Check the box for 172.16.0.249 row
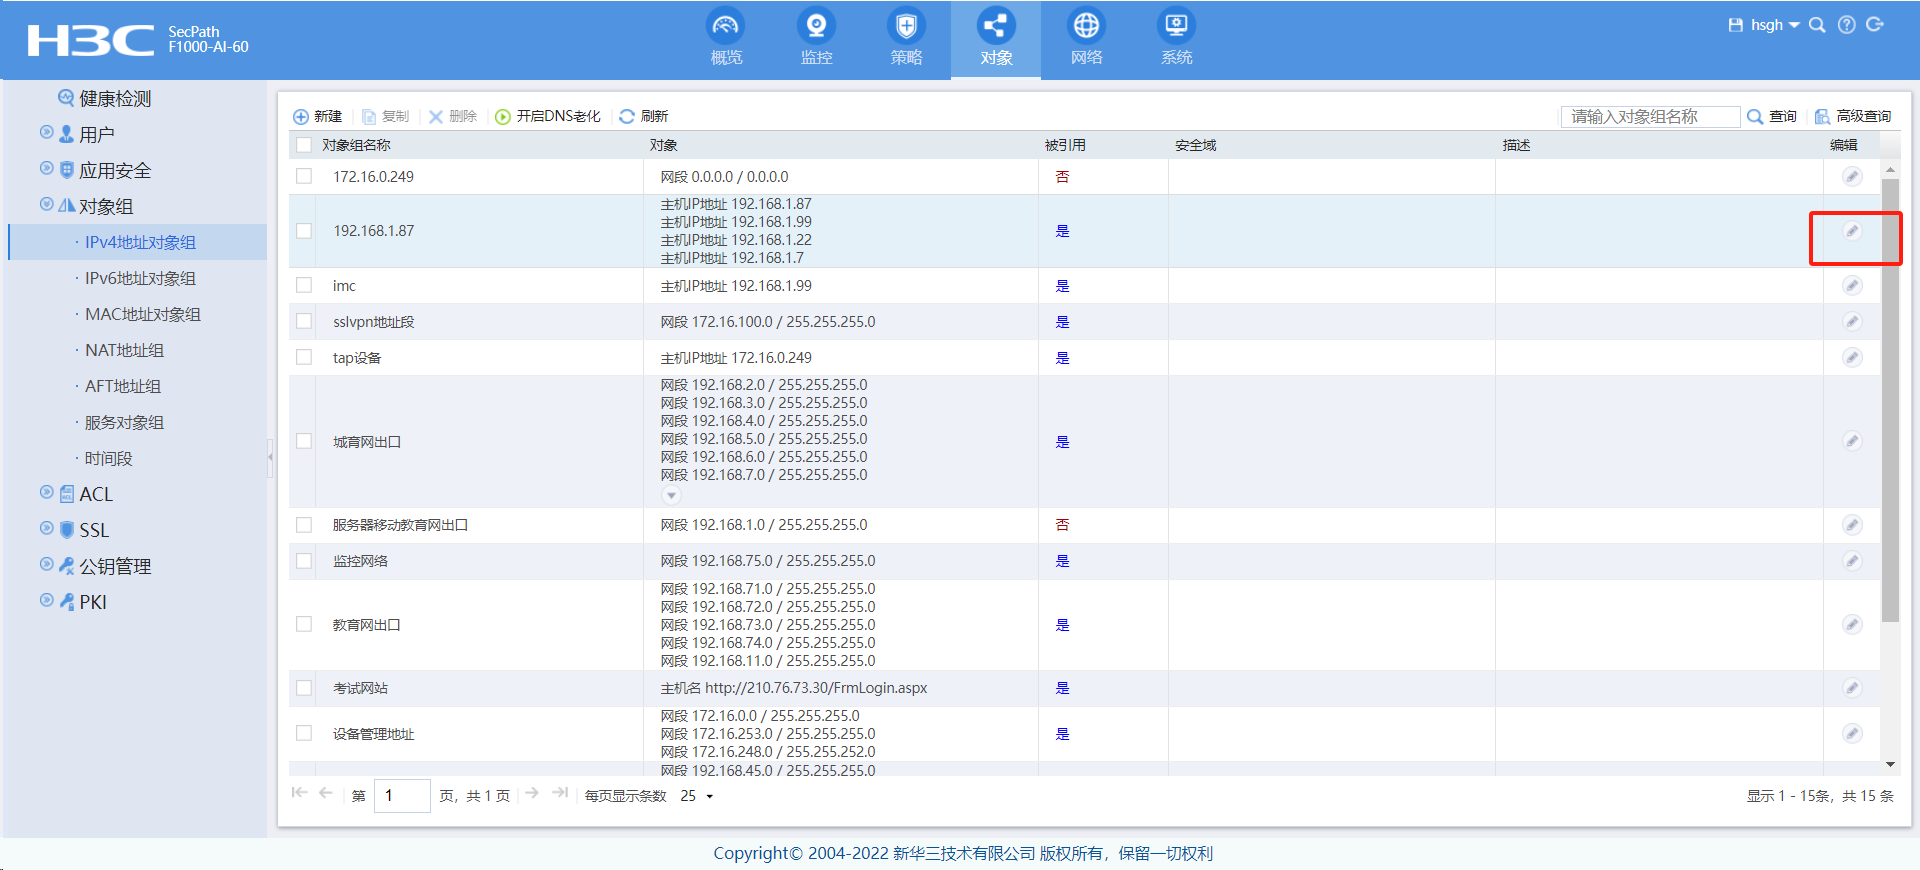 point(304,177)
